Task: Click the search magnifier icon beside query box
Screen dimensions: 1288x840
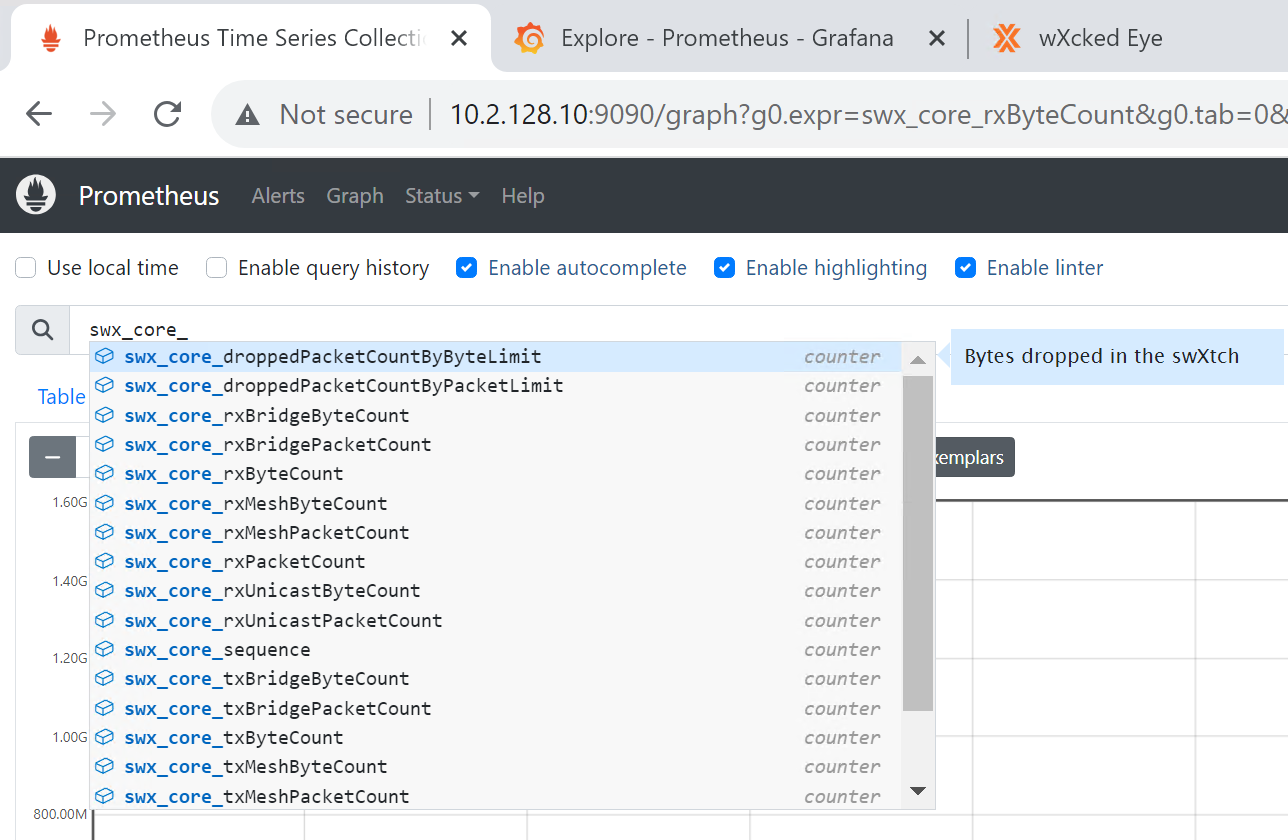Action: coord(42,330)
